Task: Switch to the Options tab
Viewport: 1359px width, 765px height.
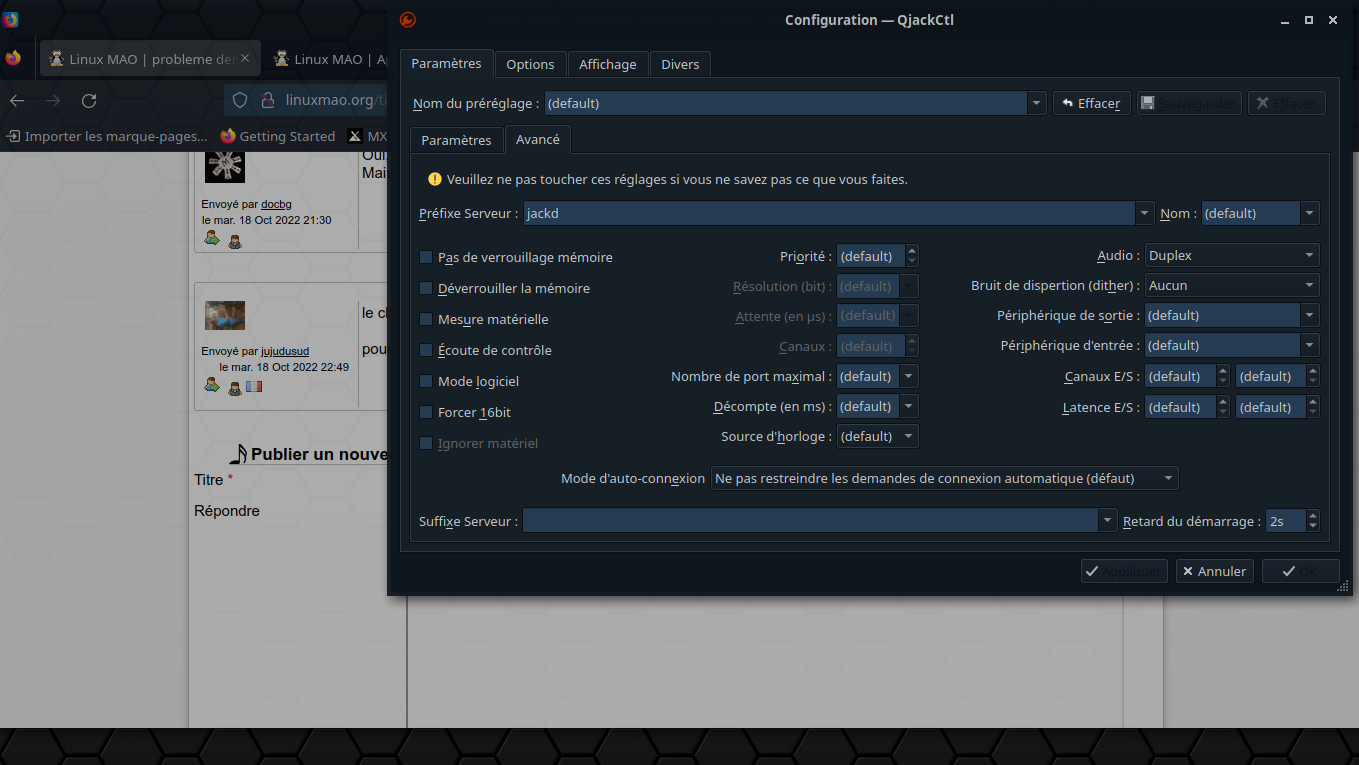Action: coord(530,64)
